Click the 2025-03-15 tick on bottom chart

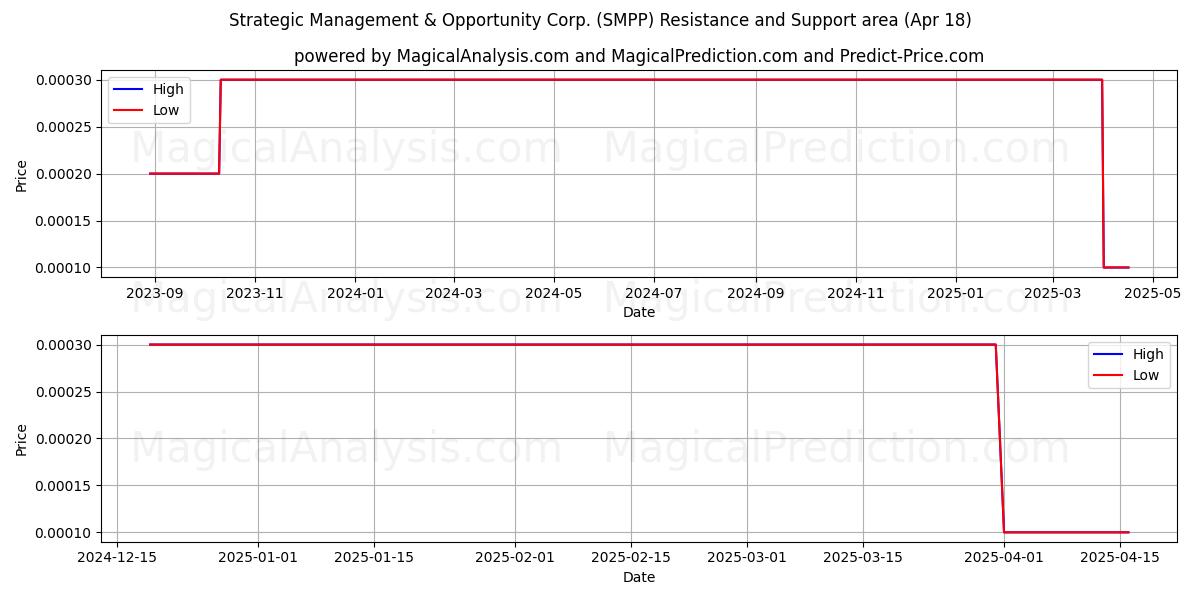(863, 559)
